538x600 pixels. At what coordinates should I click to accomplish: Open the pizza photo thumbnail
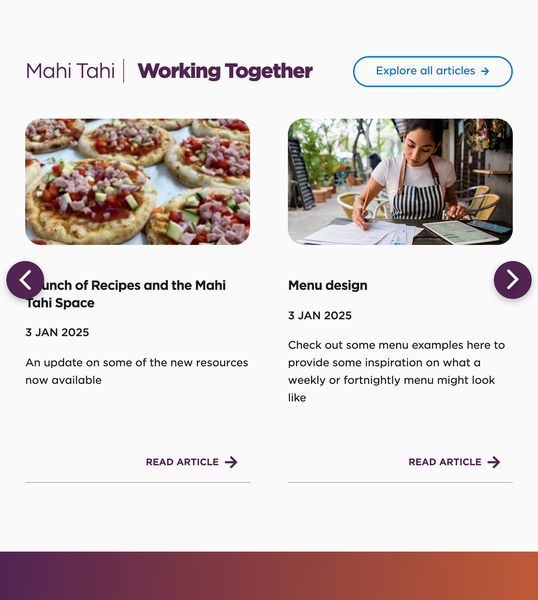[137, 181]
